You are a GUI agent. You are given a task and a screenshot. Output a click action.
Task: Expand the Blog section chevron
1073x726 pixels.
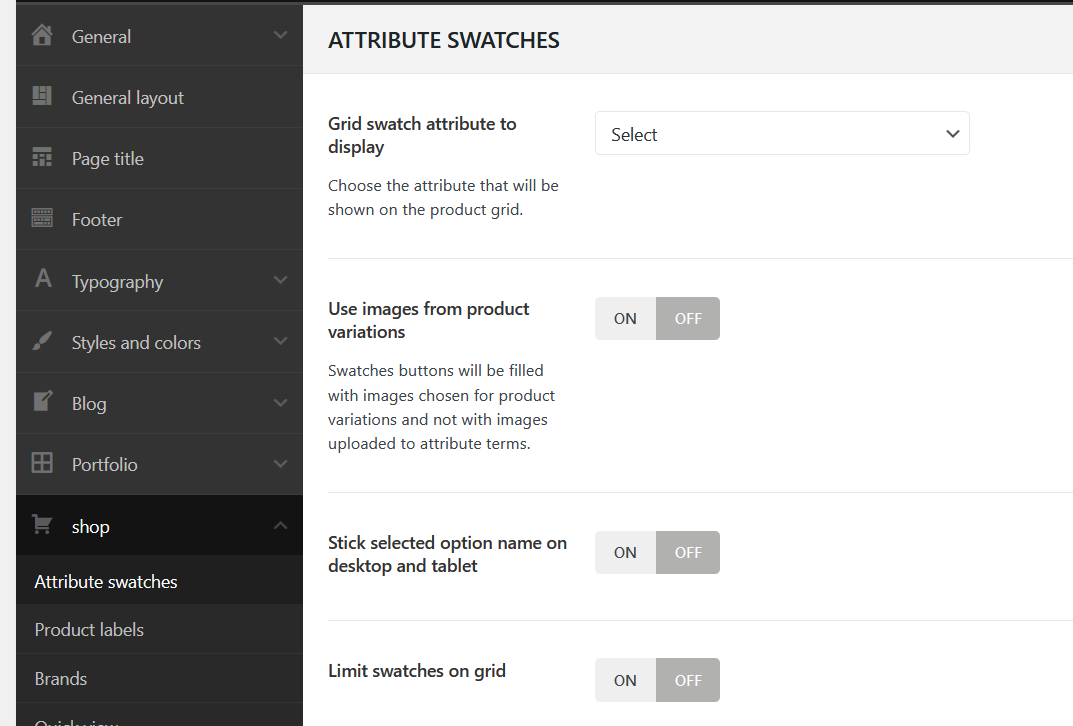pos(280,403)
